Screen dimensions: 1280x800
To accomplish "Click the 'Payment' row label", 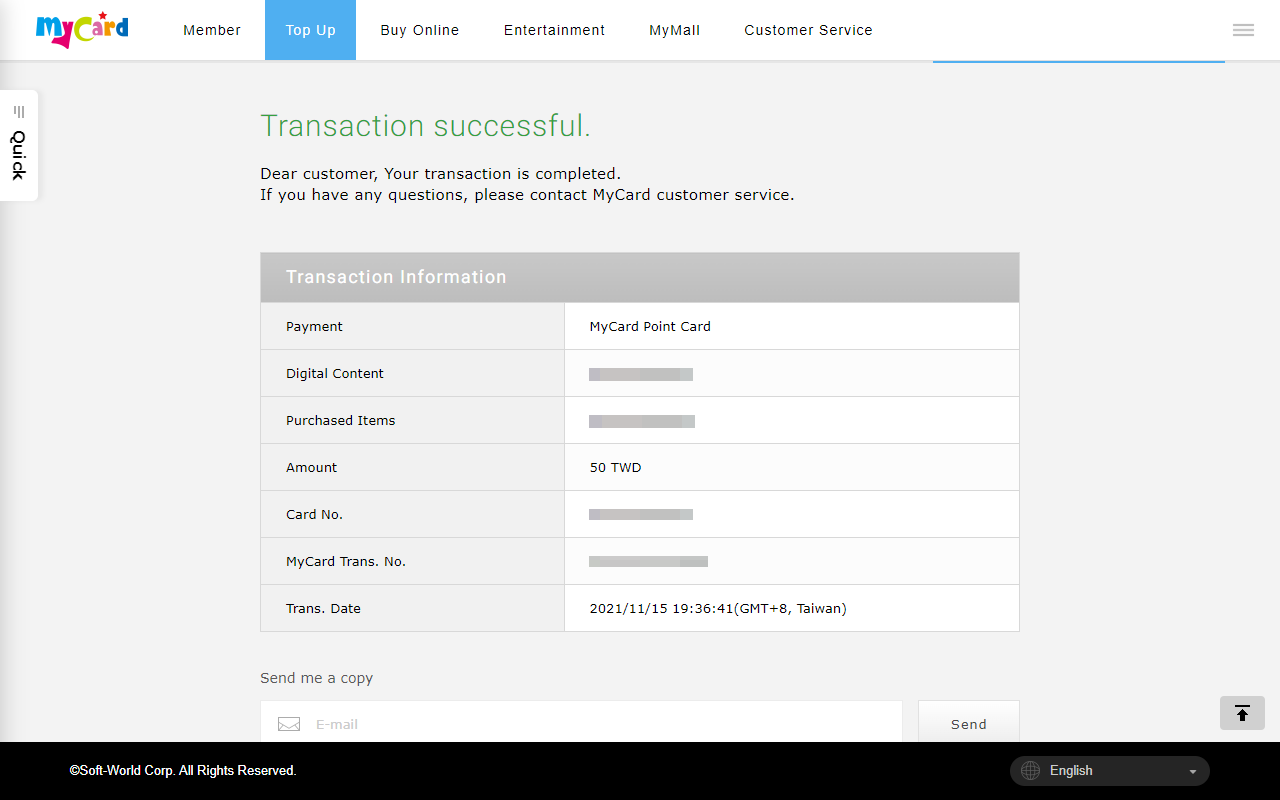I will click(314, 326).
